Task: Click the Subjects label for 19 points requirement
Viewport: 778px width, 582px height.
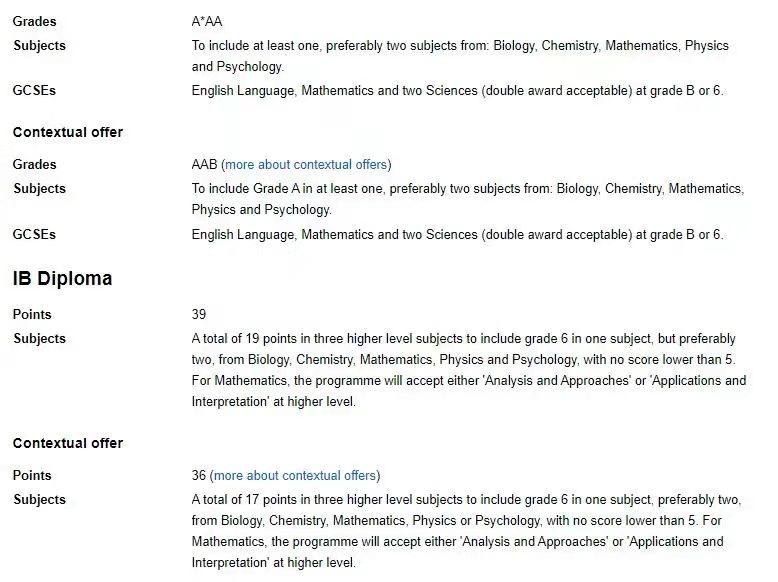Action: 40,339
